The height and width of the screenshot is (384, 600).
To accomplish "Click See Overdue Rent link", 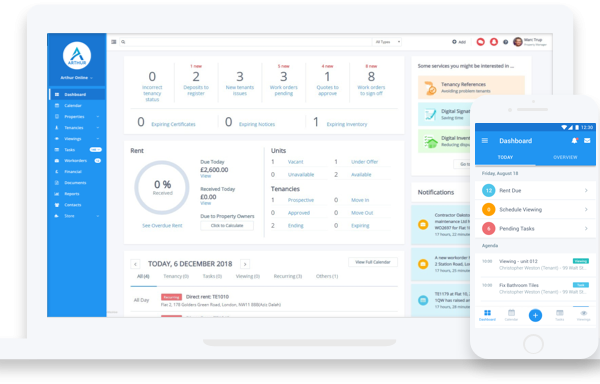I will point(162,226).
